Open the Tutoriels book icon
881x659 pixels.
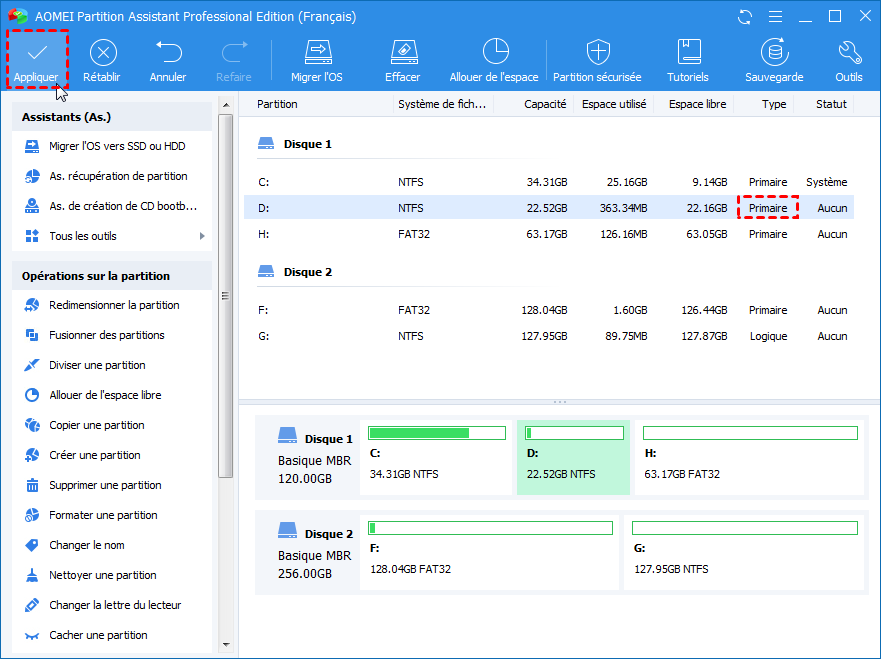688,58
